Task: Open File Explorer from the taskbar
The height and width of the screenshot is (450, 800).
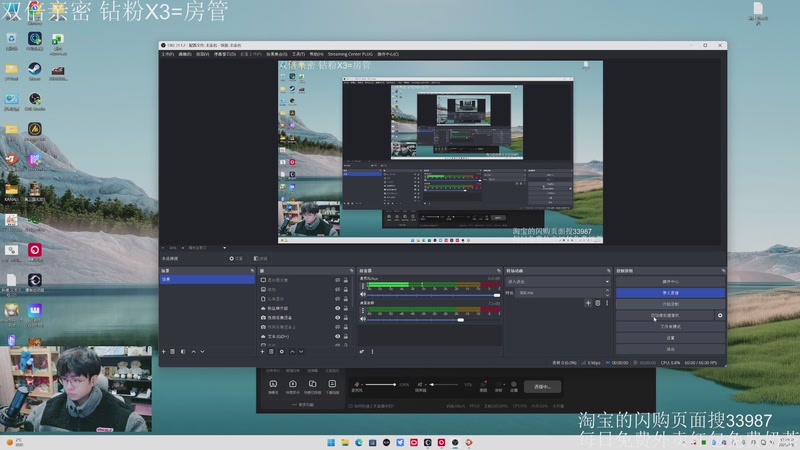Action: (x=345, y=442)
